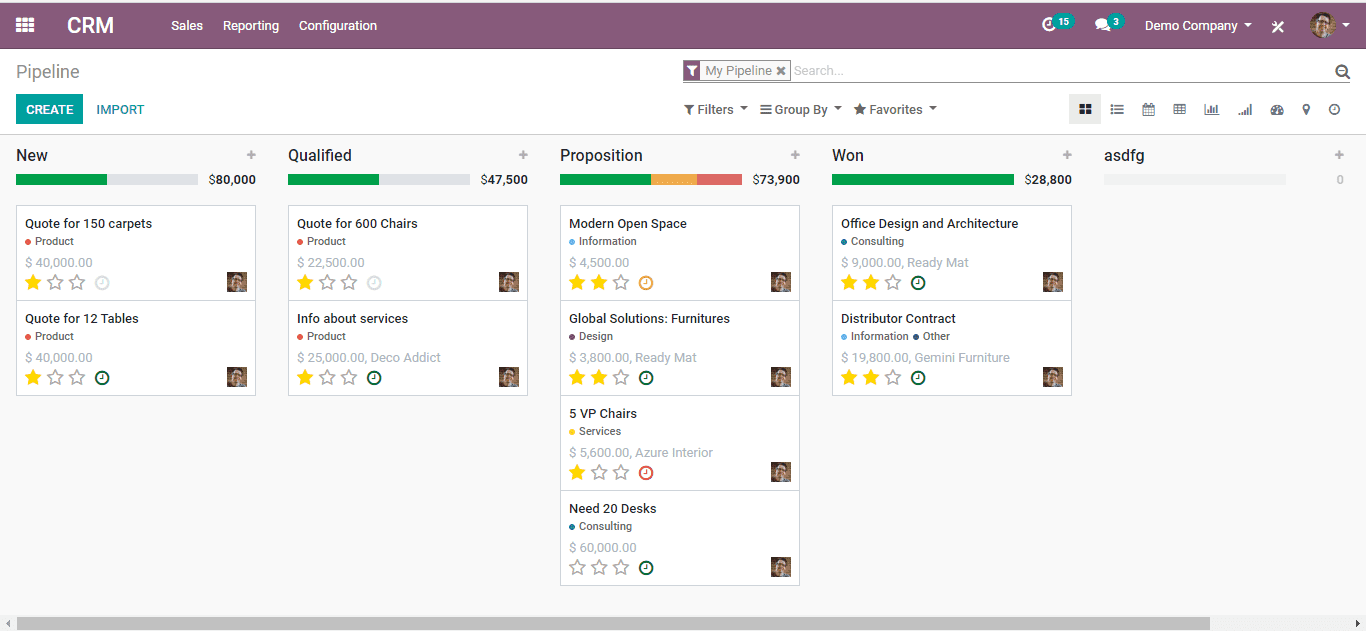Image resolution: width=1366 pixels, height=631 pixels.
Task: Add quick lead in New column
Action: point(251,155)
